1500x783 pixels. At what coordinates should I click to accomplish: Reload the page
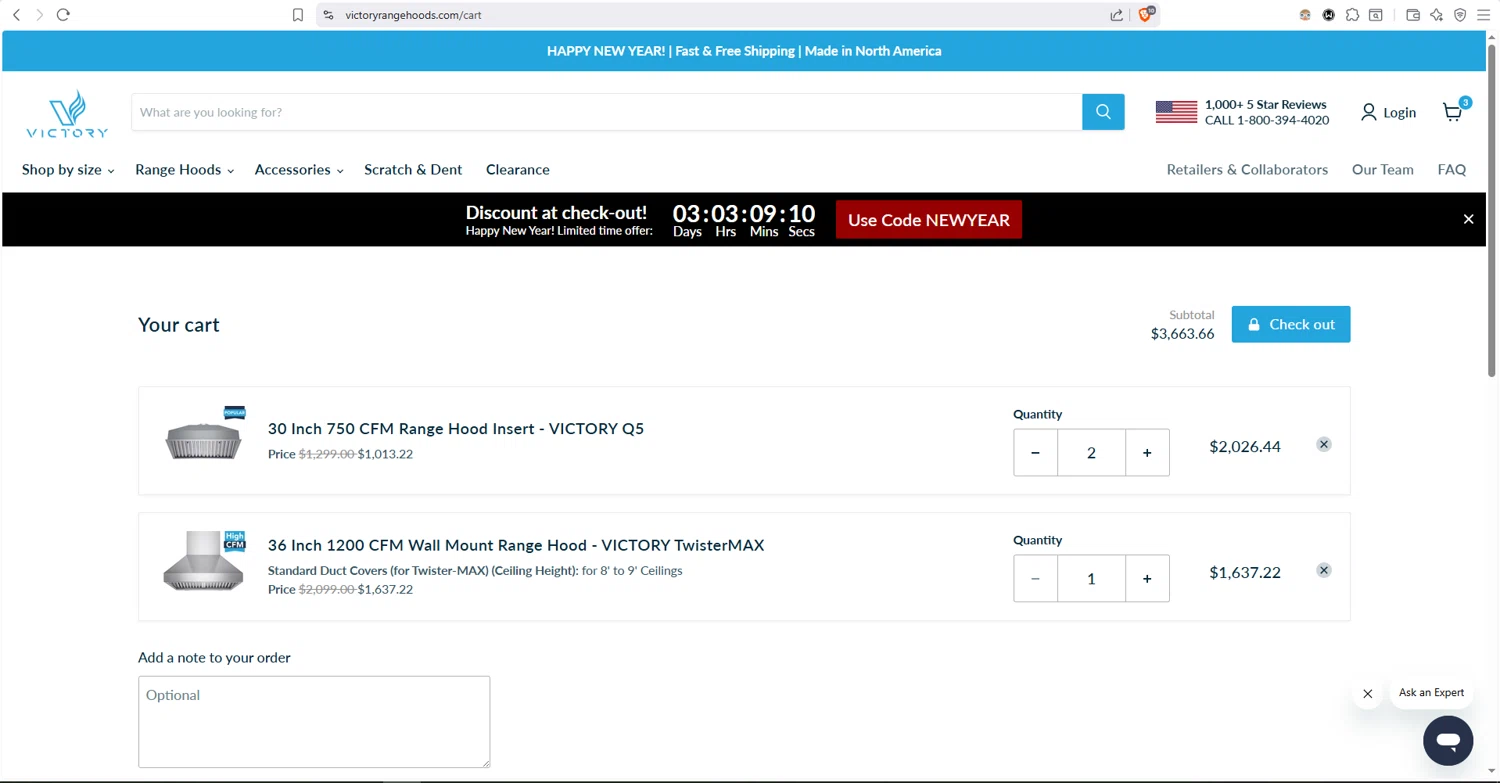[63, 15]
